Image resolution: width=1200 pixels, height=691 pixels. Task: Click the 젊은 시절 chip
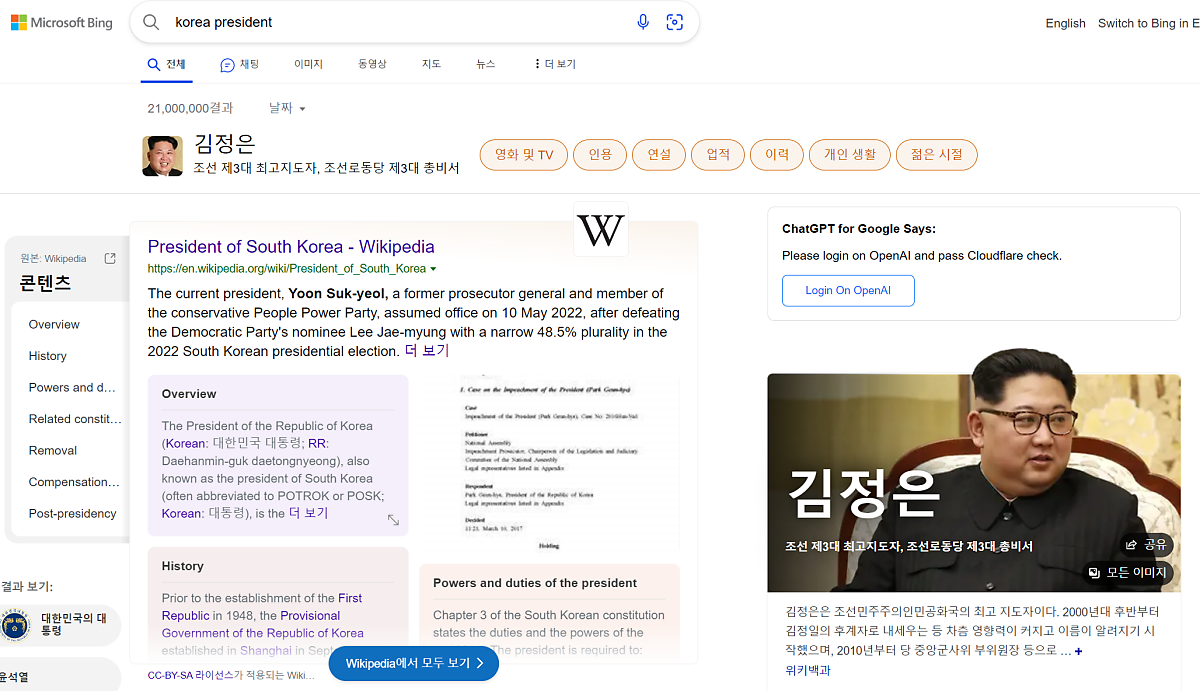click(937, 155)
